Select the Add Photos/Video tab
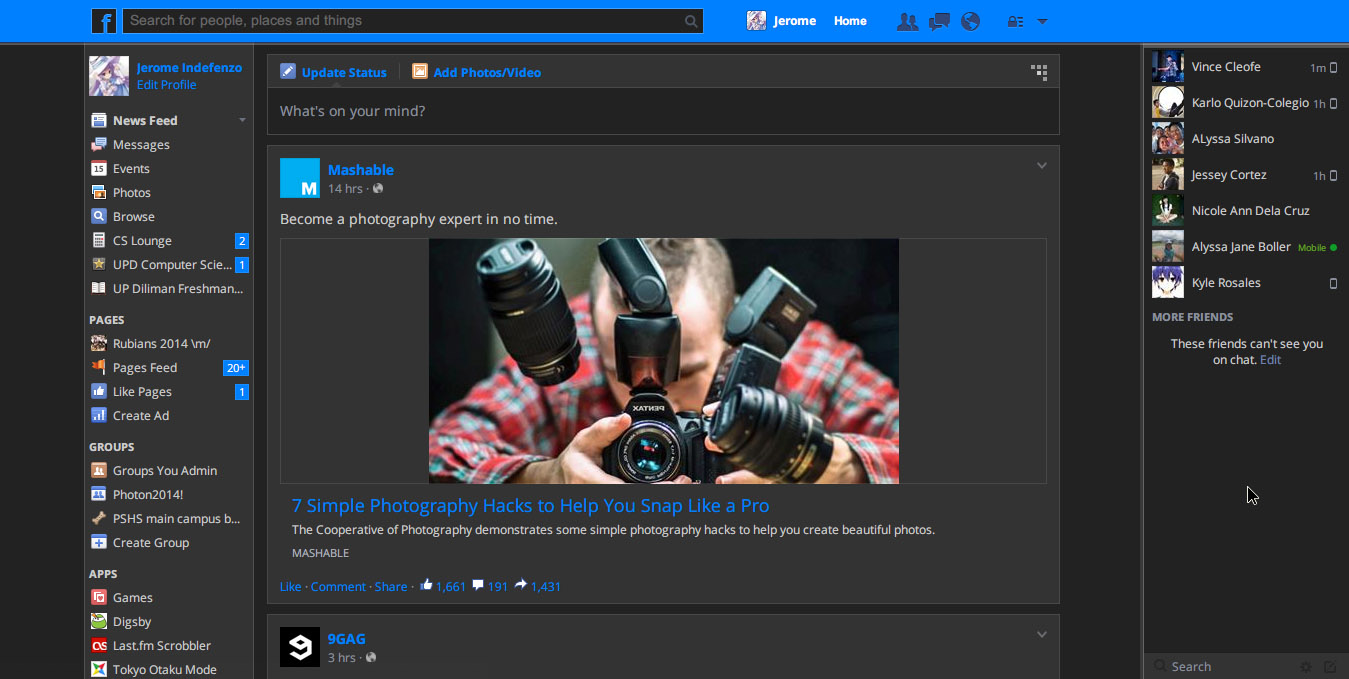 pos(476,72)
